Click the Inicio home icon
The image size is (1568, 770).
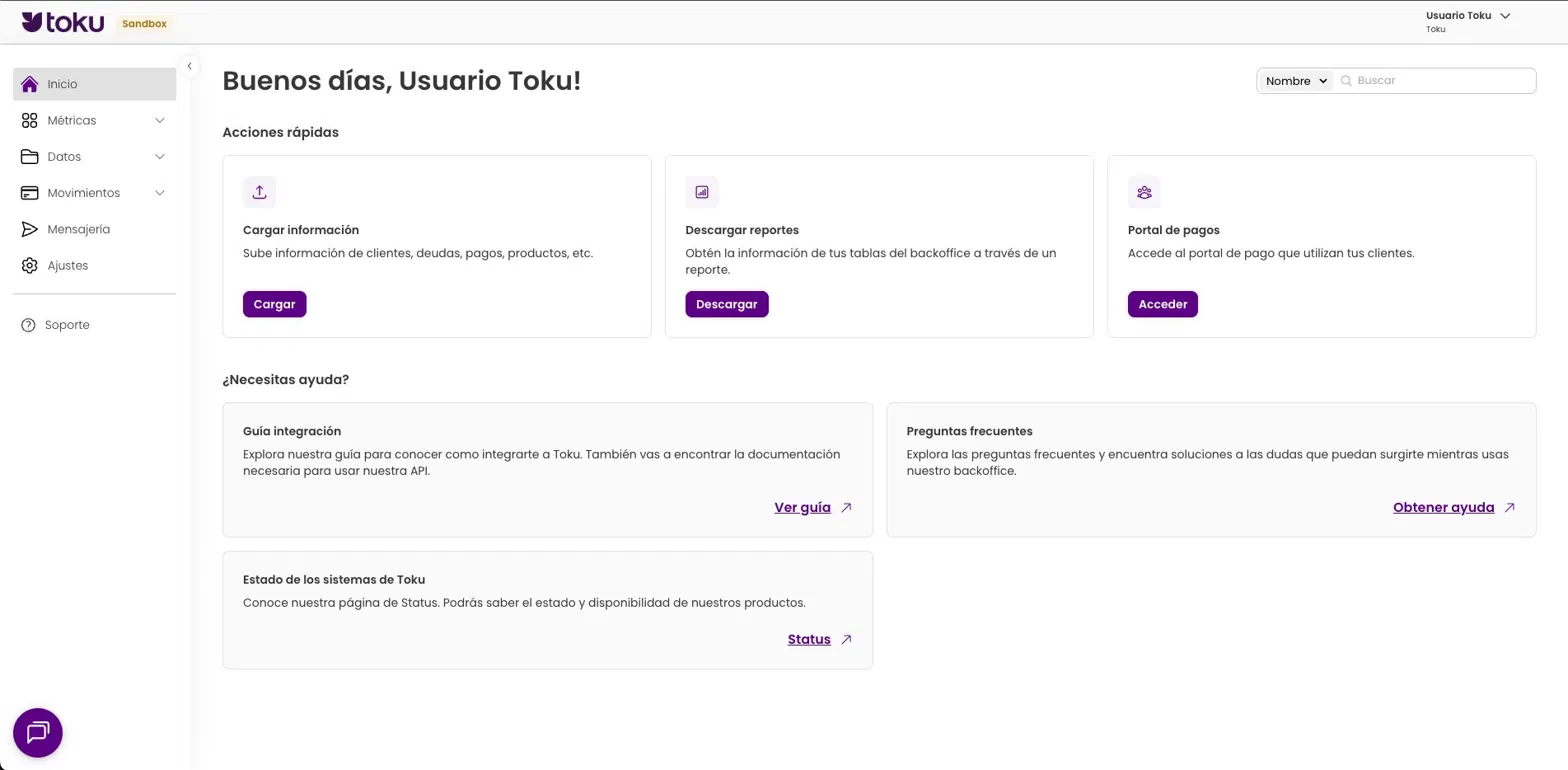(x=30, y=84)
